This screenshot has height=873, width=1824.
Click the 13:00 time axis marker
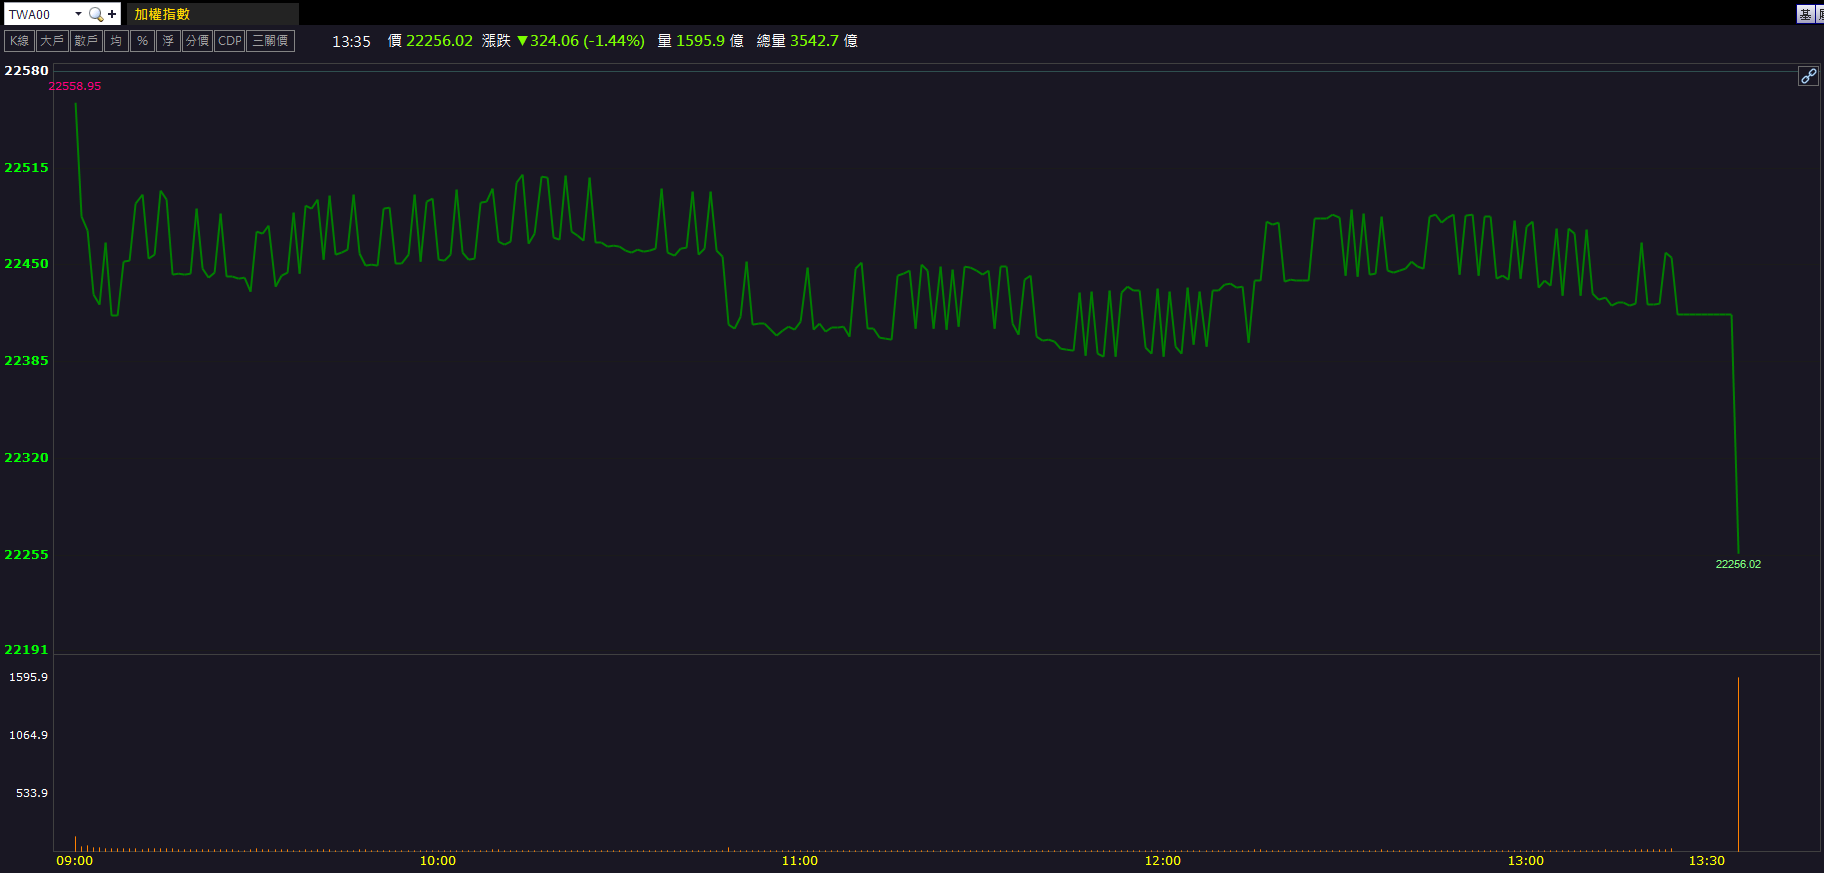pos(1525,861)
